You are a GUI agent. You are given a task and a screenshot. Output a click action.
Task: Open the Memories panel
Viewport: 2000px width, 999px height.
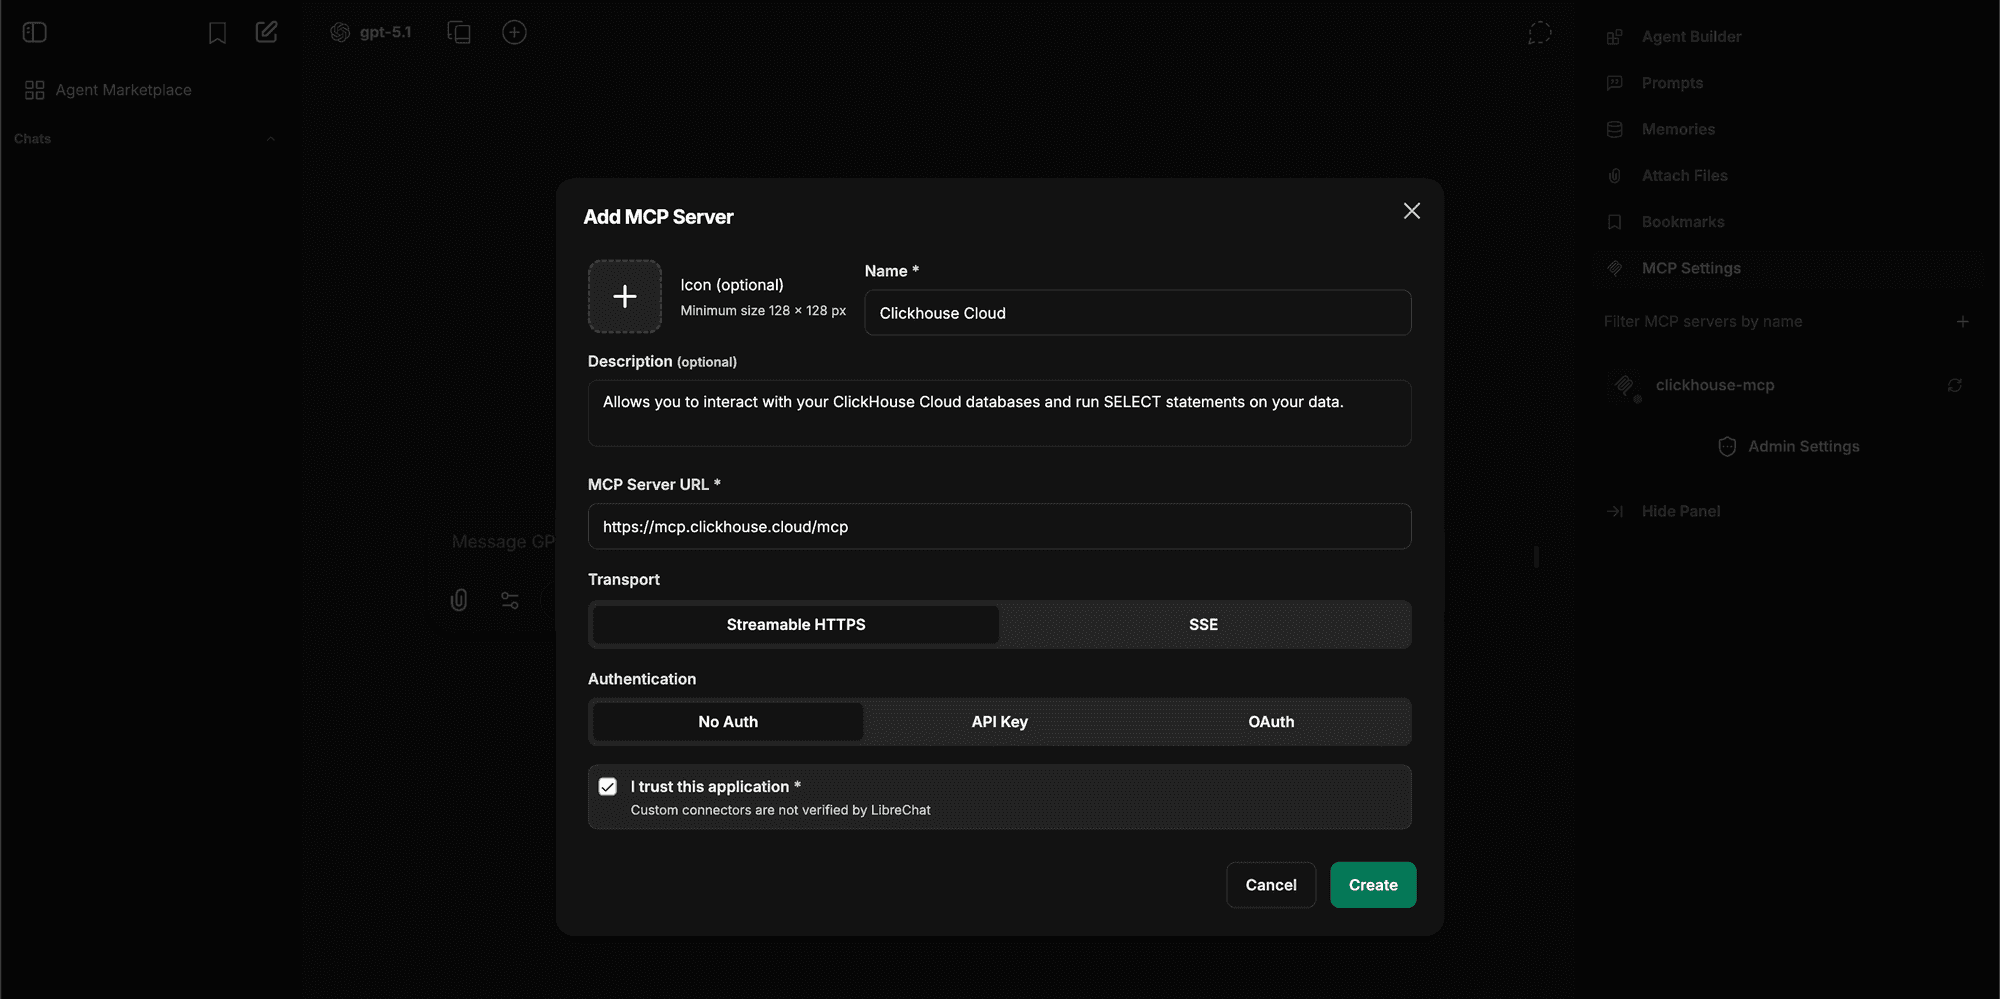pyautogui.click(x=1678, y=129)
